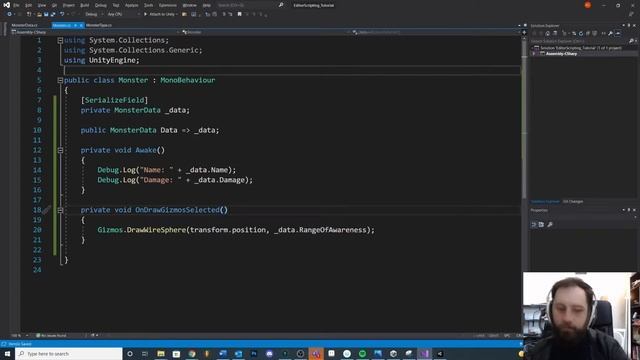640x360 pixels.
Task: Open Spotify from the taskbar
Action: [362, 353]
